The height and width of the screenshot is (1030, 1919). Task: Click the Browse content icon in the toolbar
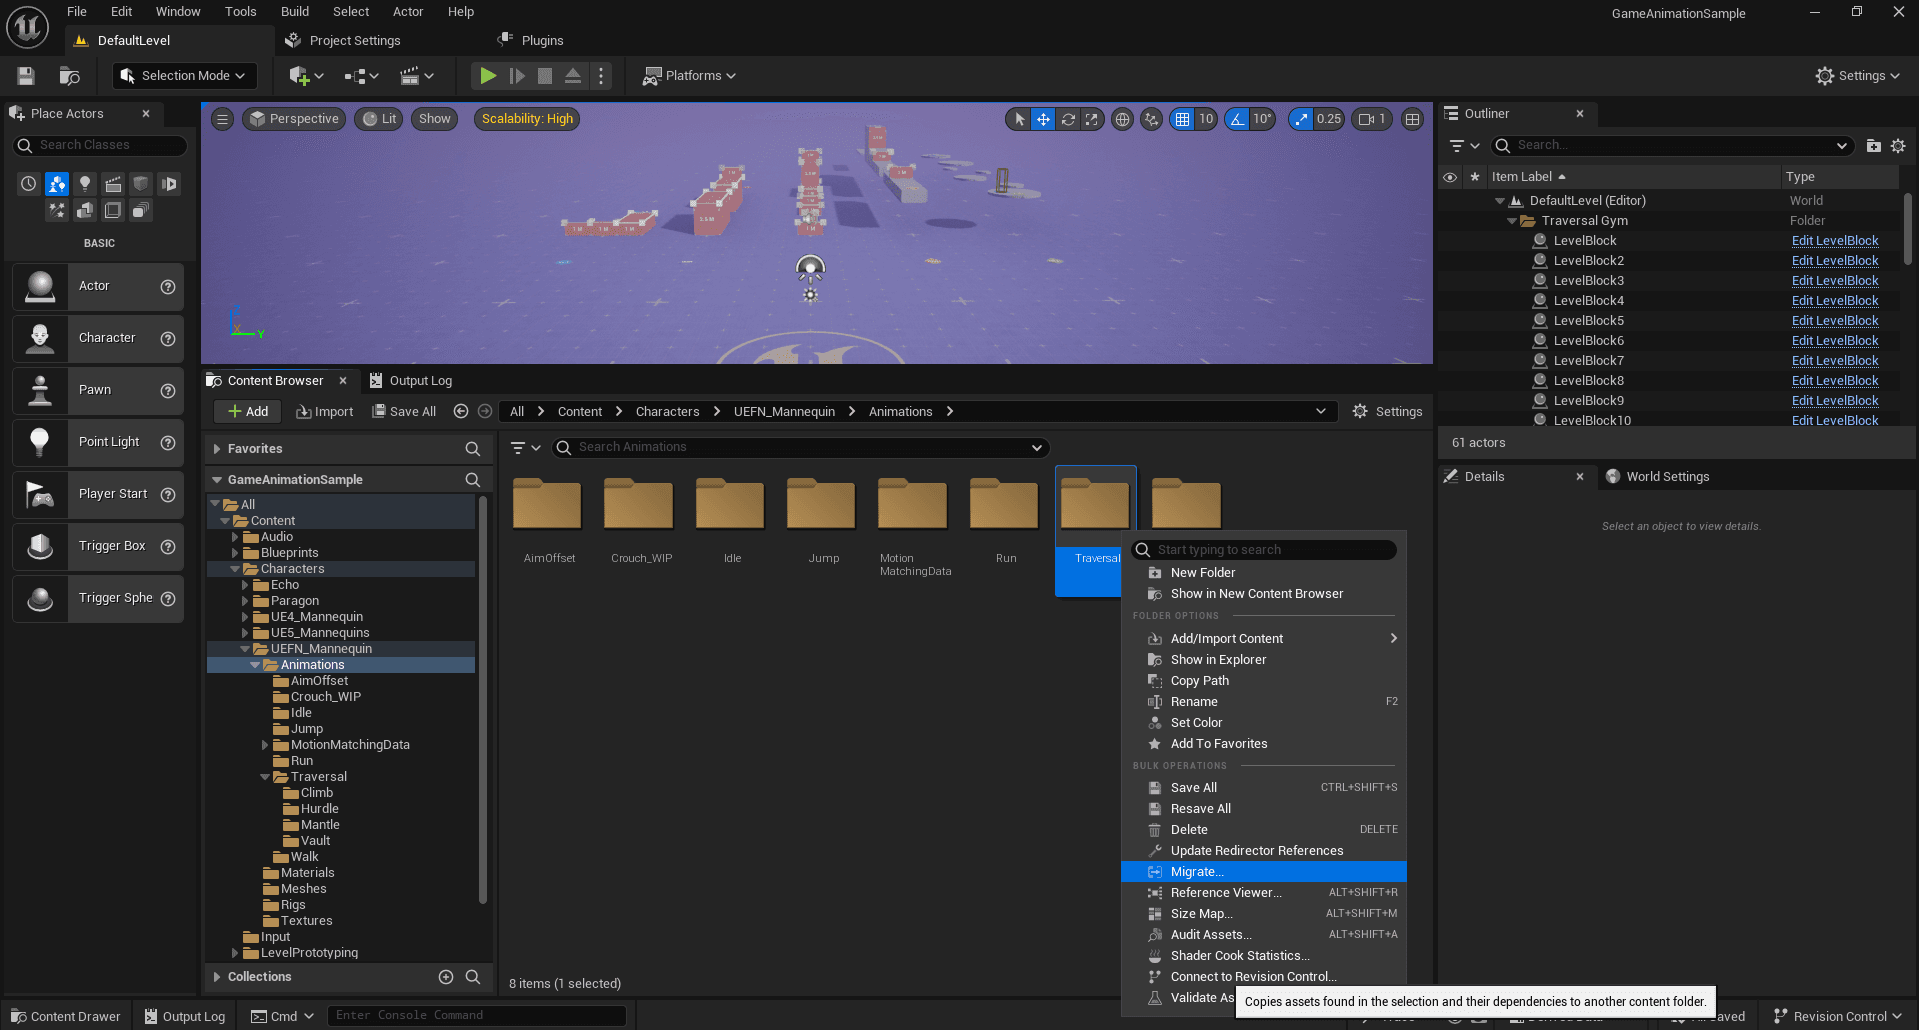[x=69, y=76]
